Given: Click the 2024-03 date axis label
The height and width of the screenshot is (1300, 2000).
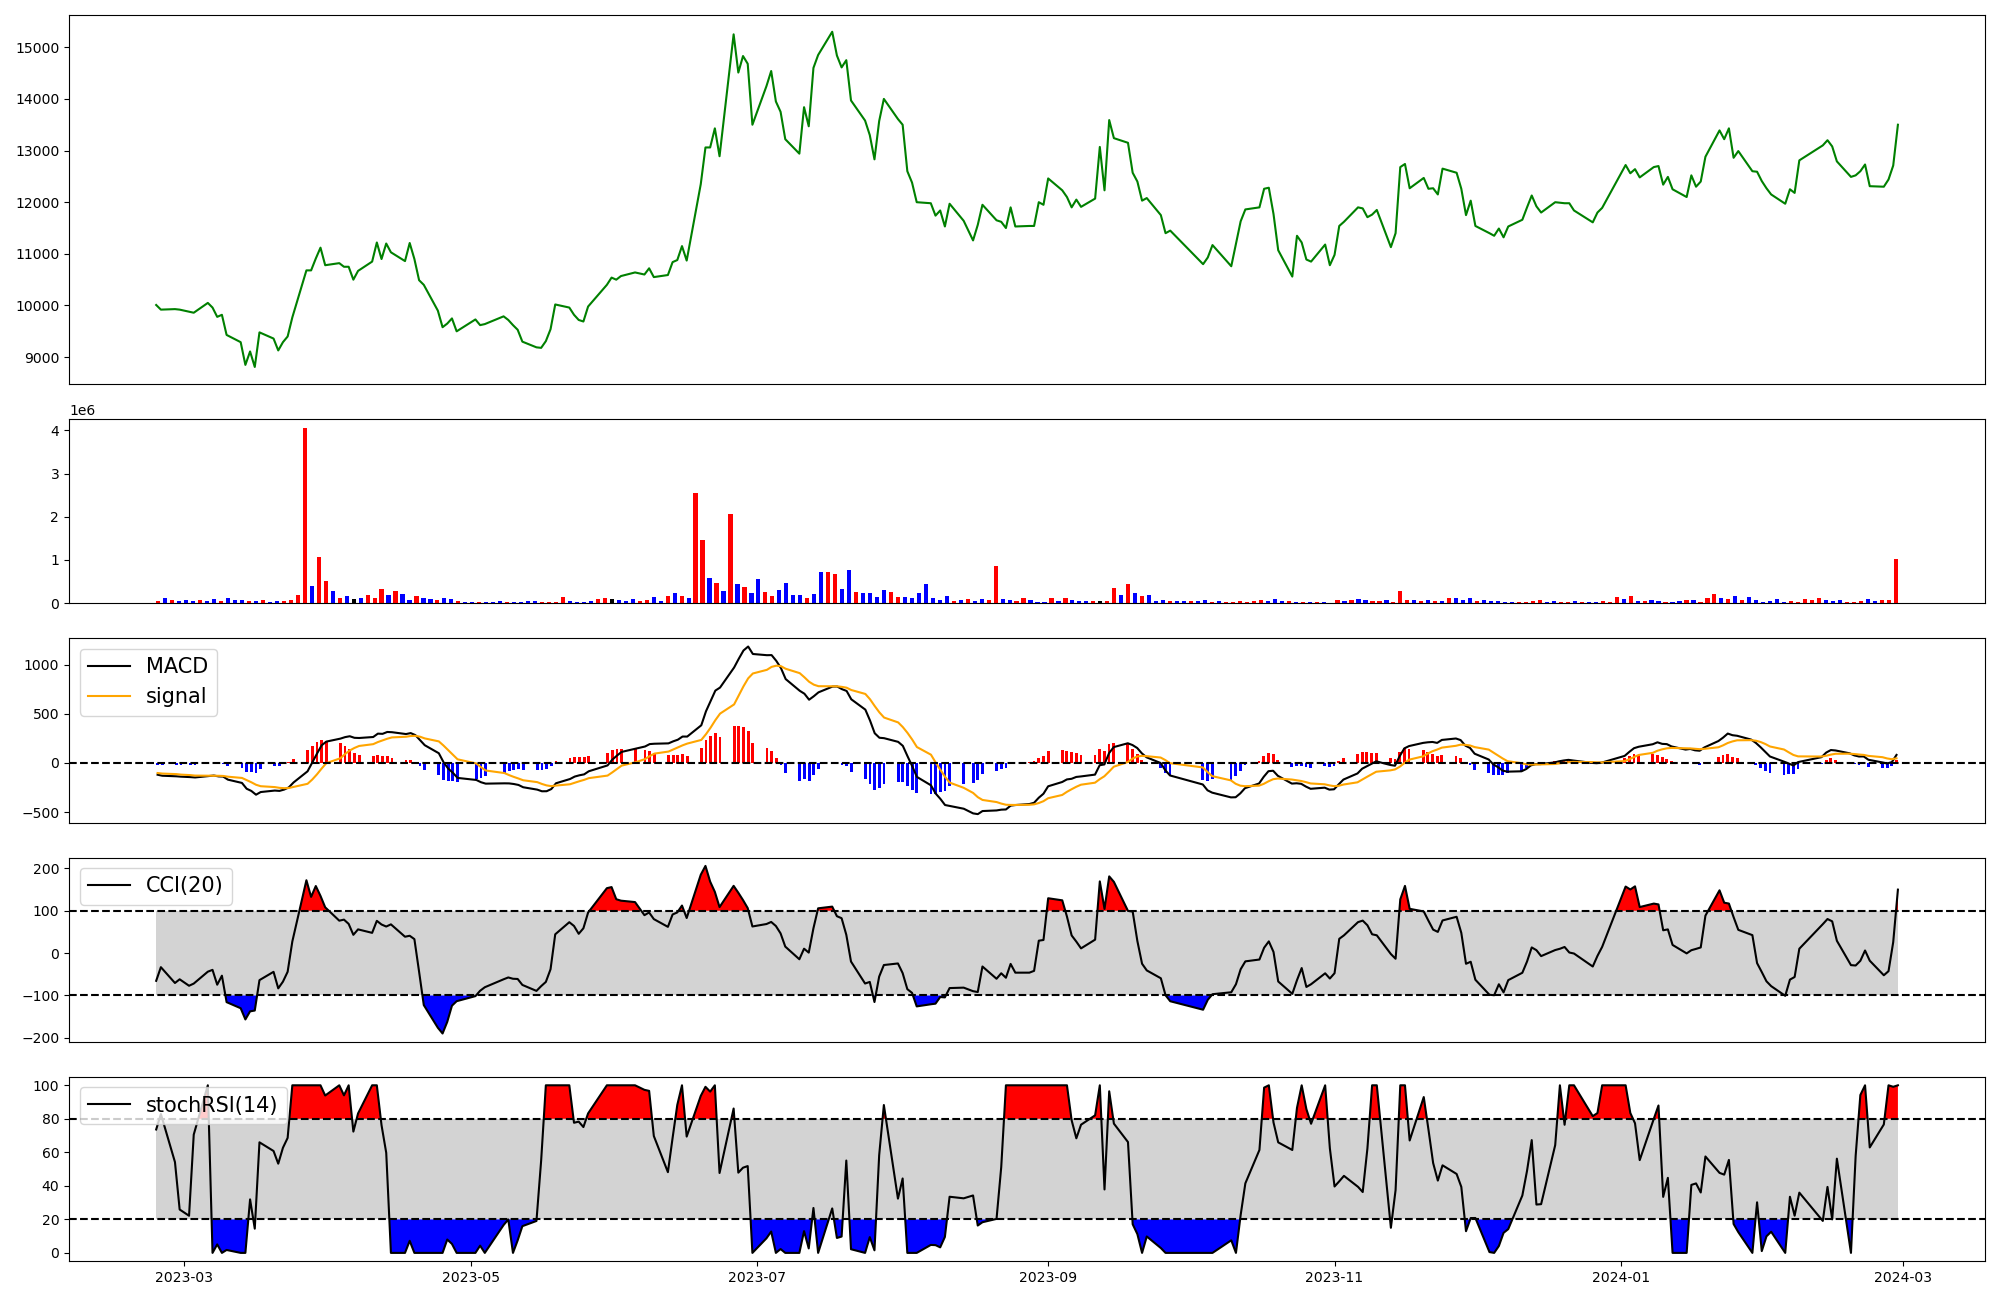Looking at the screenshot, I should tap(1903, 1277).
